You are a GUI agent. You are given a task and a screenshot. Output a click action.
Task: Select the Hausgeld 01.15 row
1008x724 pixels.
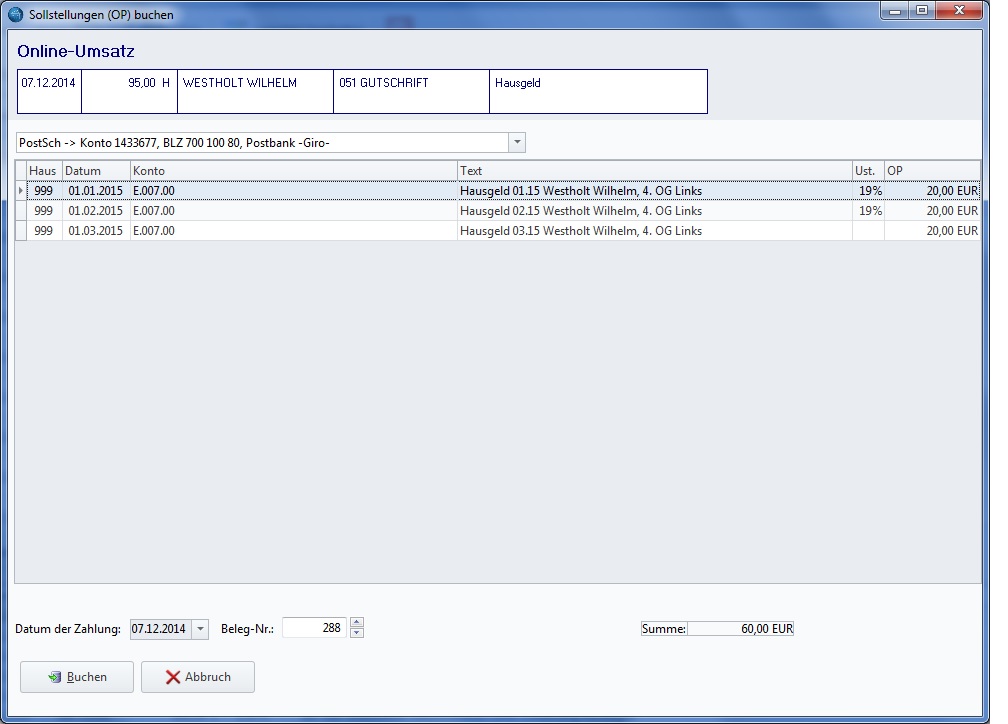click(x=580, y=191)
